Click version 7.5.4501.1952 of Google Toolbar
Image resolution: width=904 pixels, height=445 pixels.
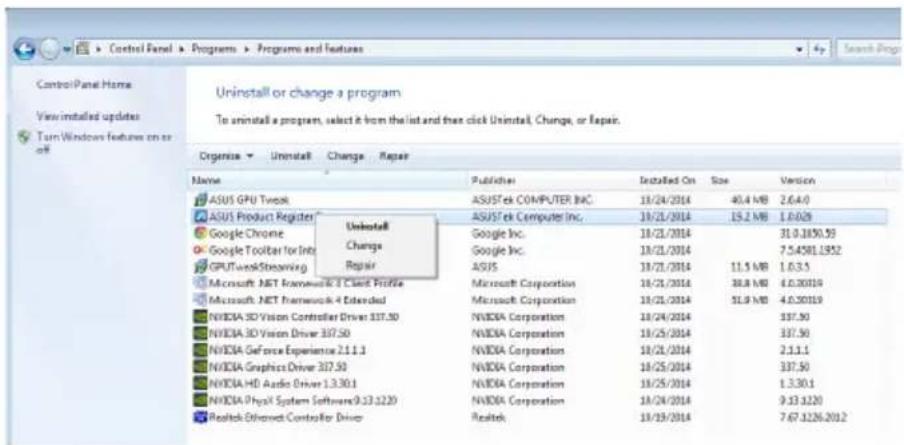tap(812, 250)
